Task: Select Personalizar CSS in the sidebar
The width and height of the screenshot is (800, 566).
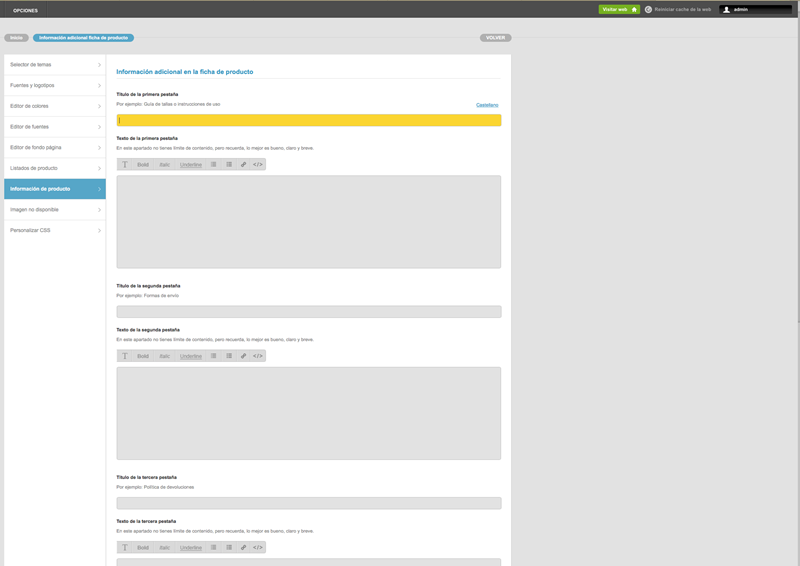Action: (54, 230)
